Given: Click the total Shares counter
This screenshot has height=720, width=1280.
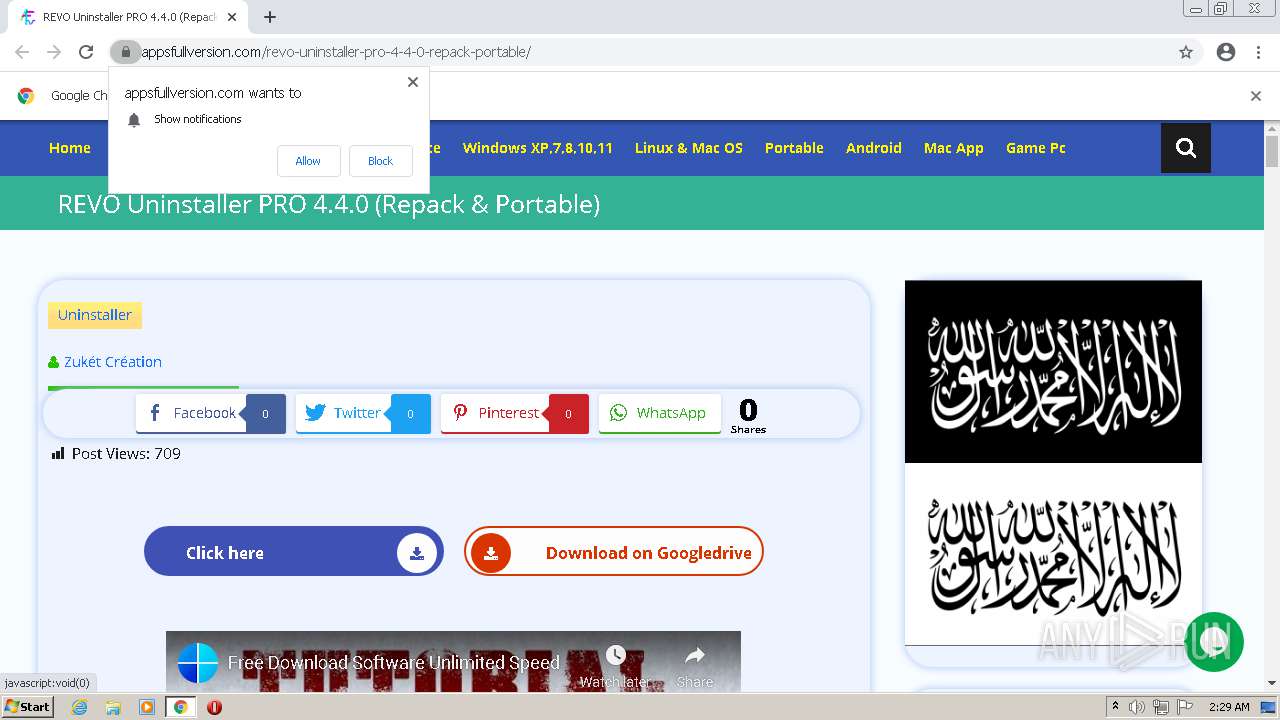Looking at the screenshot, I should tap(748, 416).
